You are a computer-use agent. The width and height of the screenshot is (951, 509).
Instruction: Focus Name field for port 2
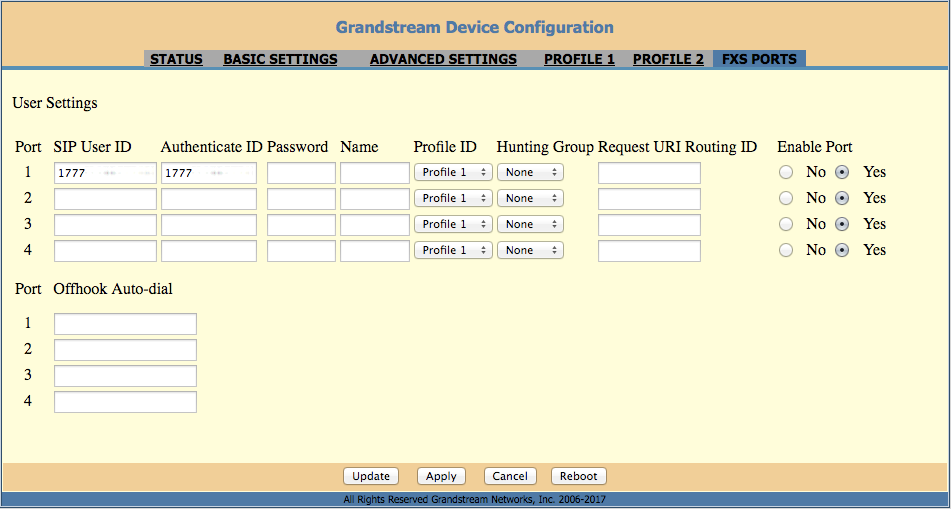point(375,199)
